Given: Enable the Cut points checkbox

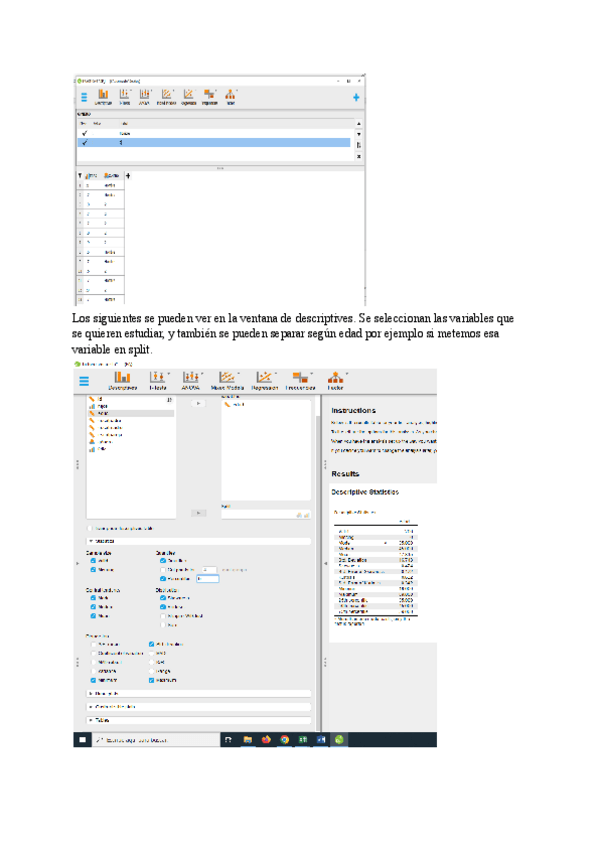Looking at the screenshot, I should pos(163,569).
